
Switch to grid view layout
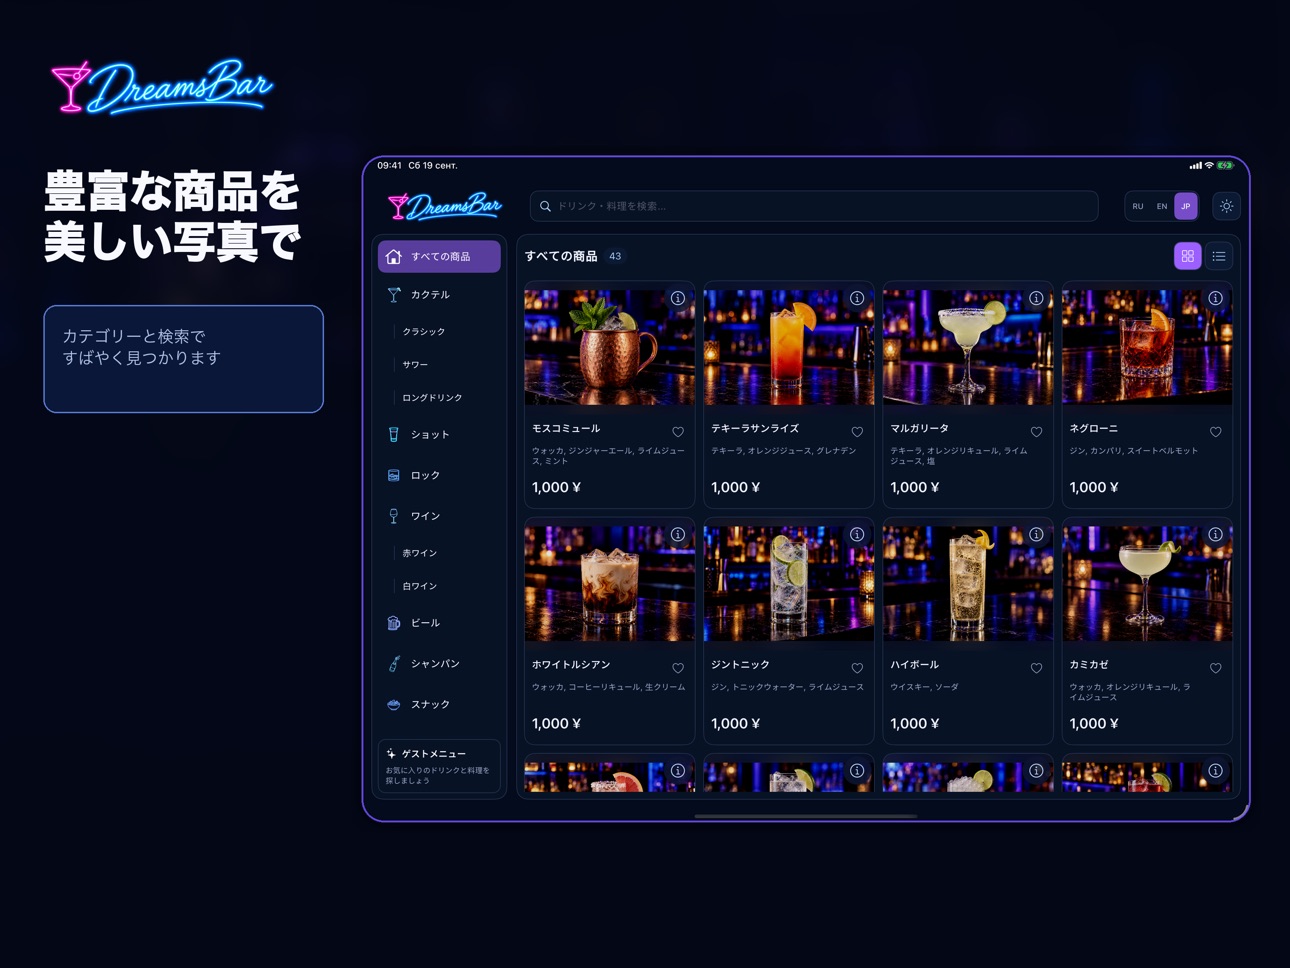pyautogui.click(x=1187, y=256)
